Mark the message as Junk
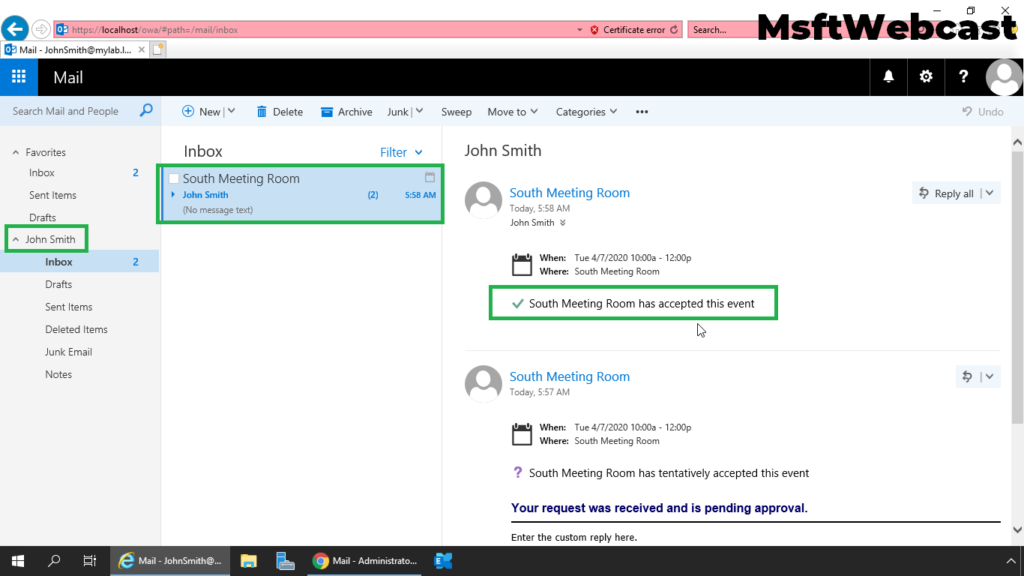The width and height of the screenshot is (1024, 576). point(397,112)
